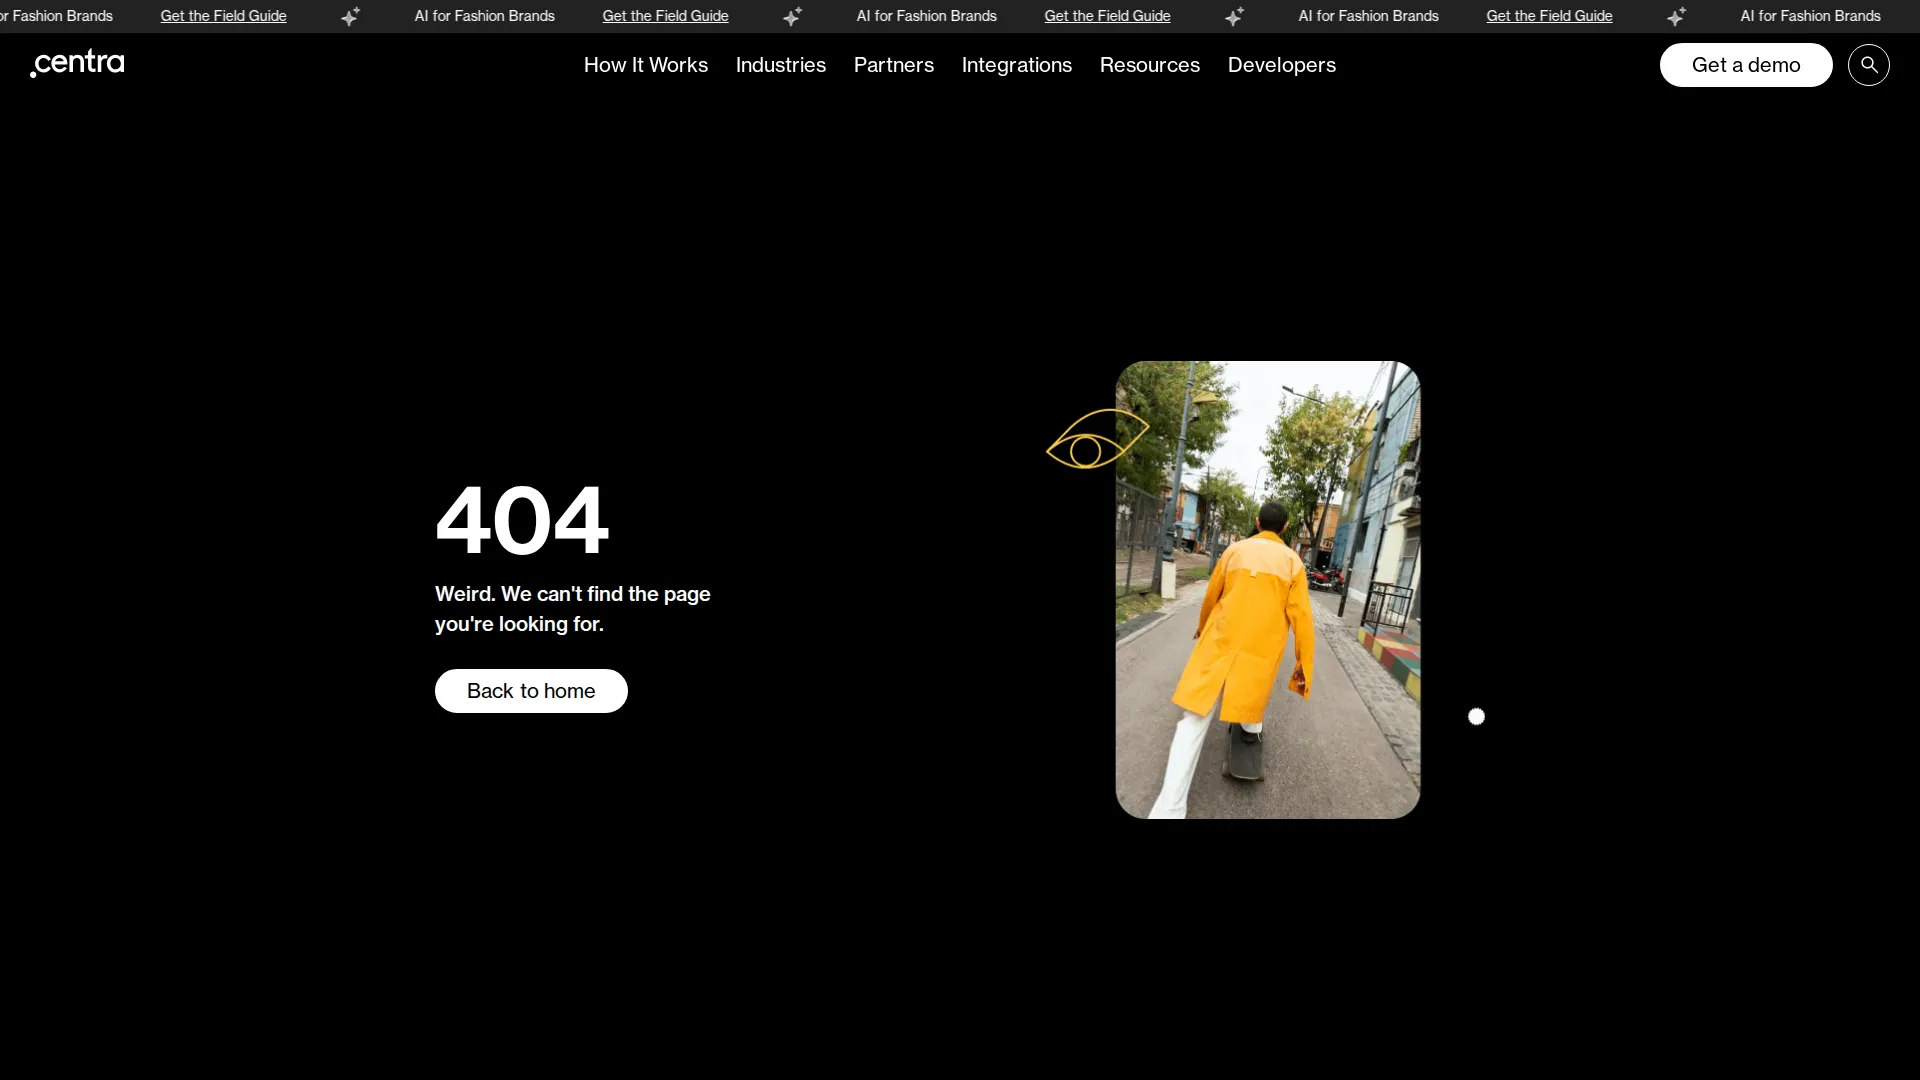
Task: Follow the rightmost Get the Field Guide link
Action: tap(1549, 16)
